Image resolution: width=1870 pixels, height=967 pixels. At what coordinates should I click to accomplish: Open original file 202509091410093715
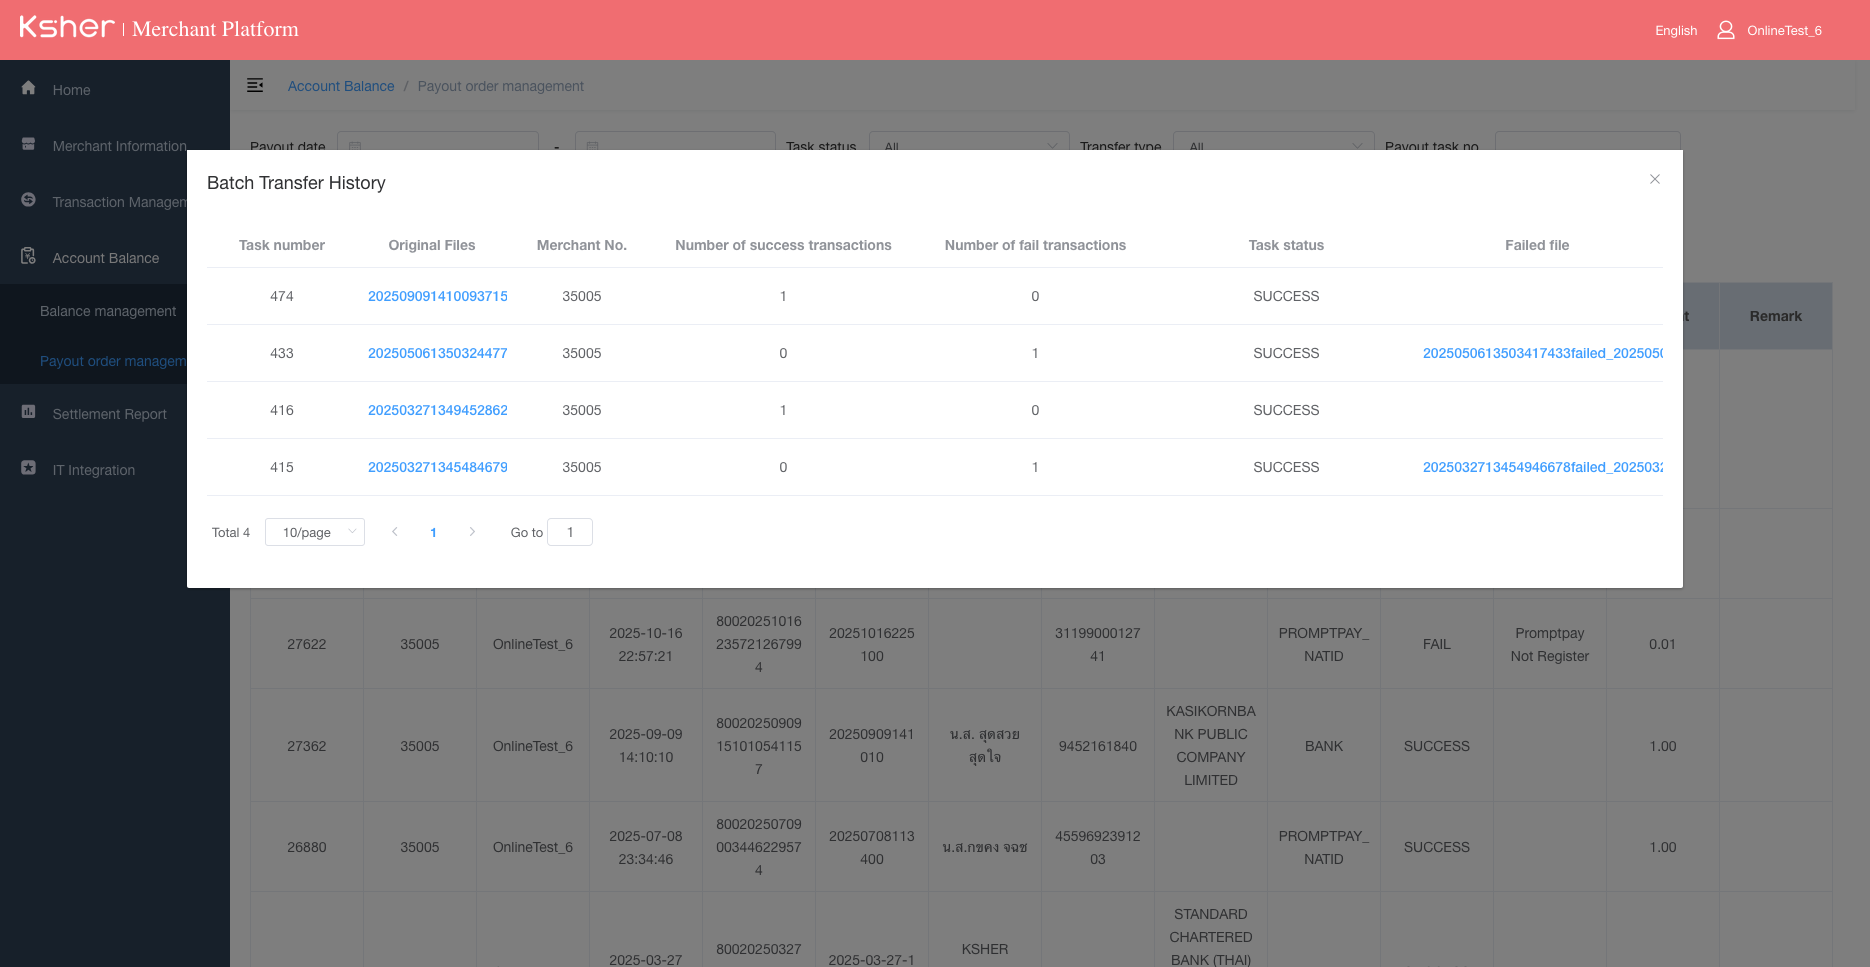pos(438,296)
